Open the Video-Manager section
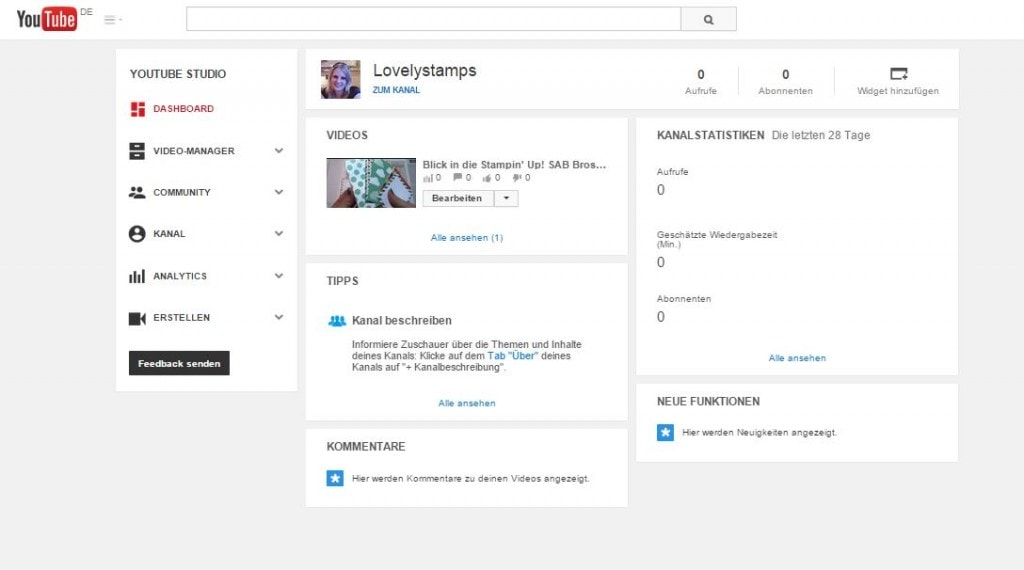The width and height of the screenshot is (1024, 570). coord(193,151)
